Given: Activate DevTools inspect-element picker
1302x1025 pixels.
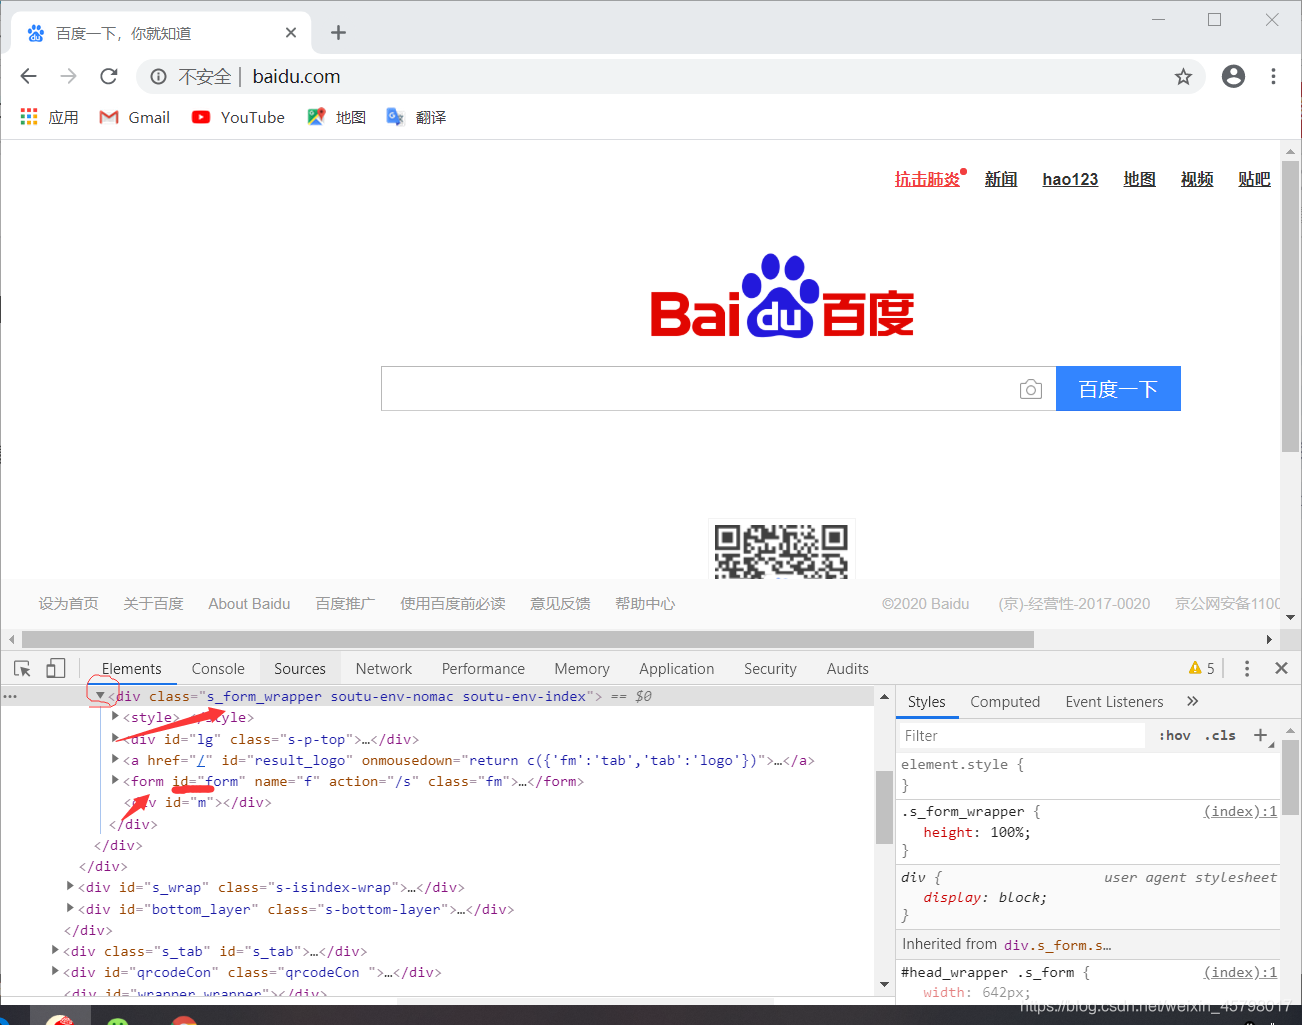Looking at the screenshot, I should pos(22,668).
